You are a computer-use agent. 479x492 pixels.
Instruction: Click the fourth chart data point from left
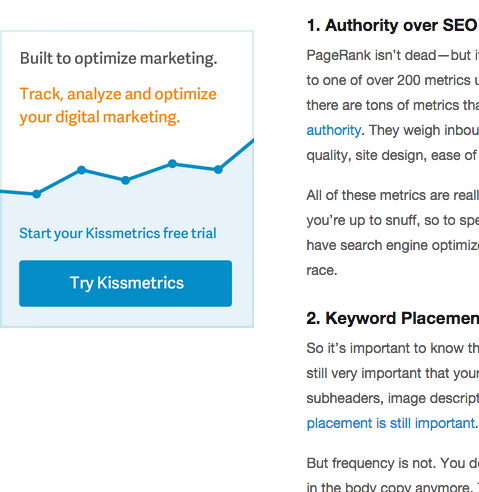[x=172, y=164]
